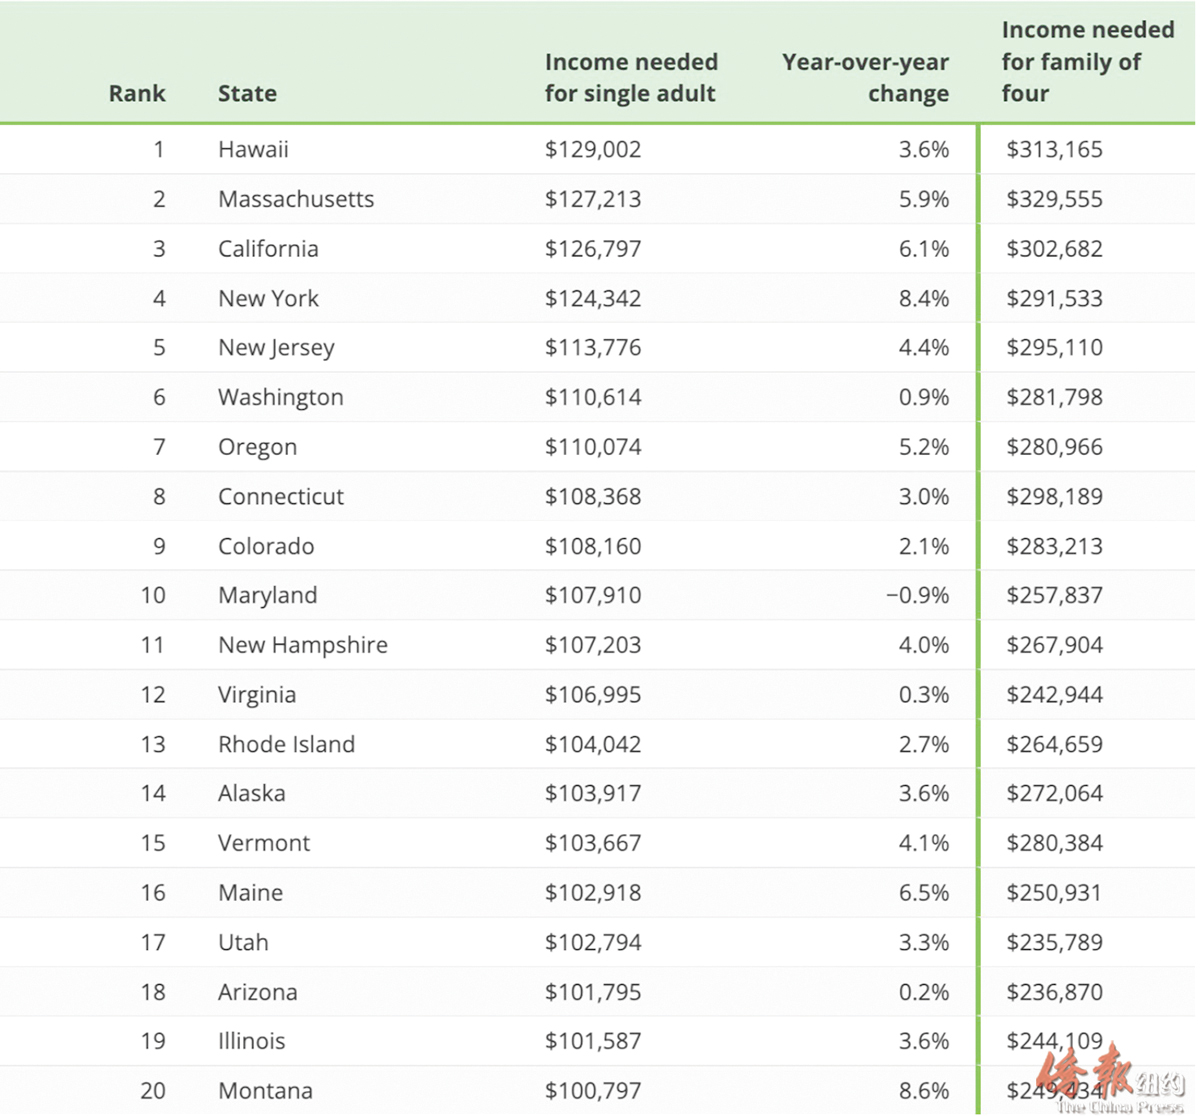Click the Washington state row
The width and height of the screenshot is (1200, 1116).
[597, 397]
